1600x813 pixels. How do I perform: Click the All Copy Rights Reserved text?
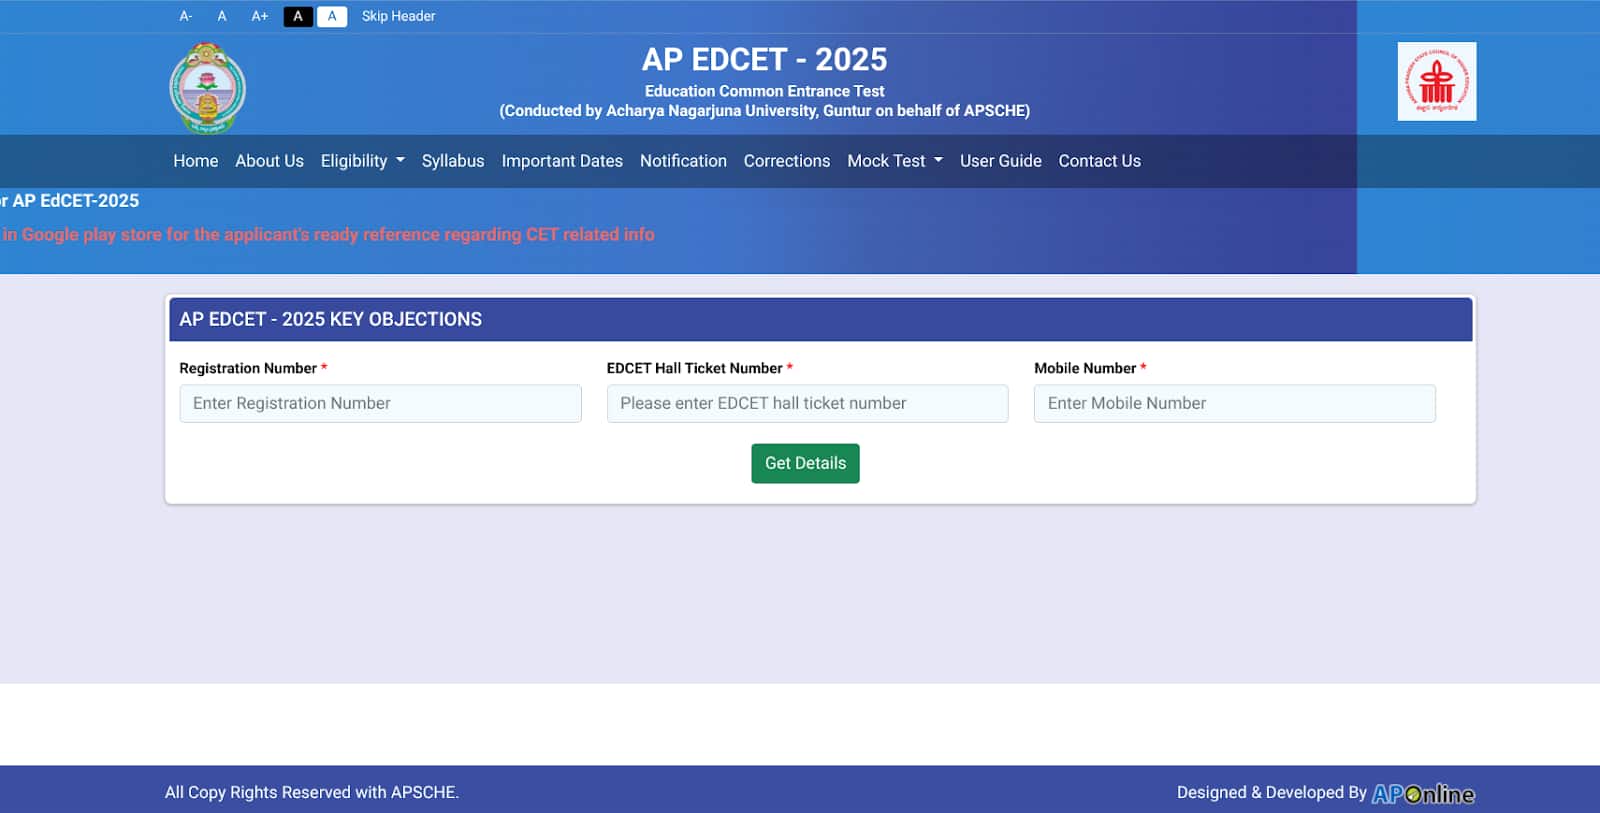coord(312,793)
